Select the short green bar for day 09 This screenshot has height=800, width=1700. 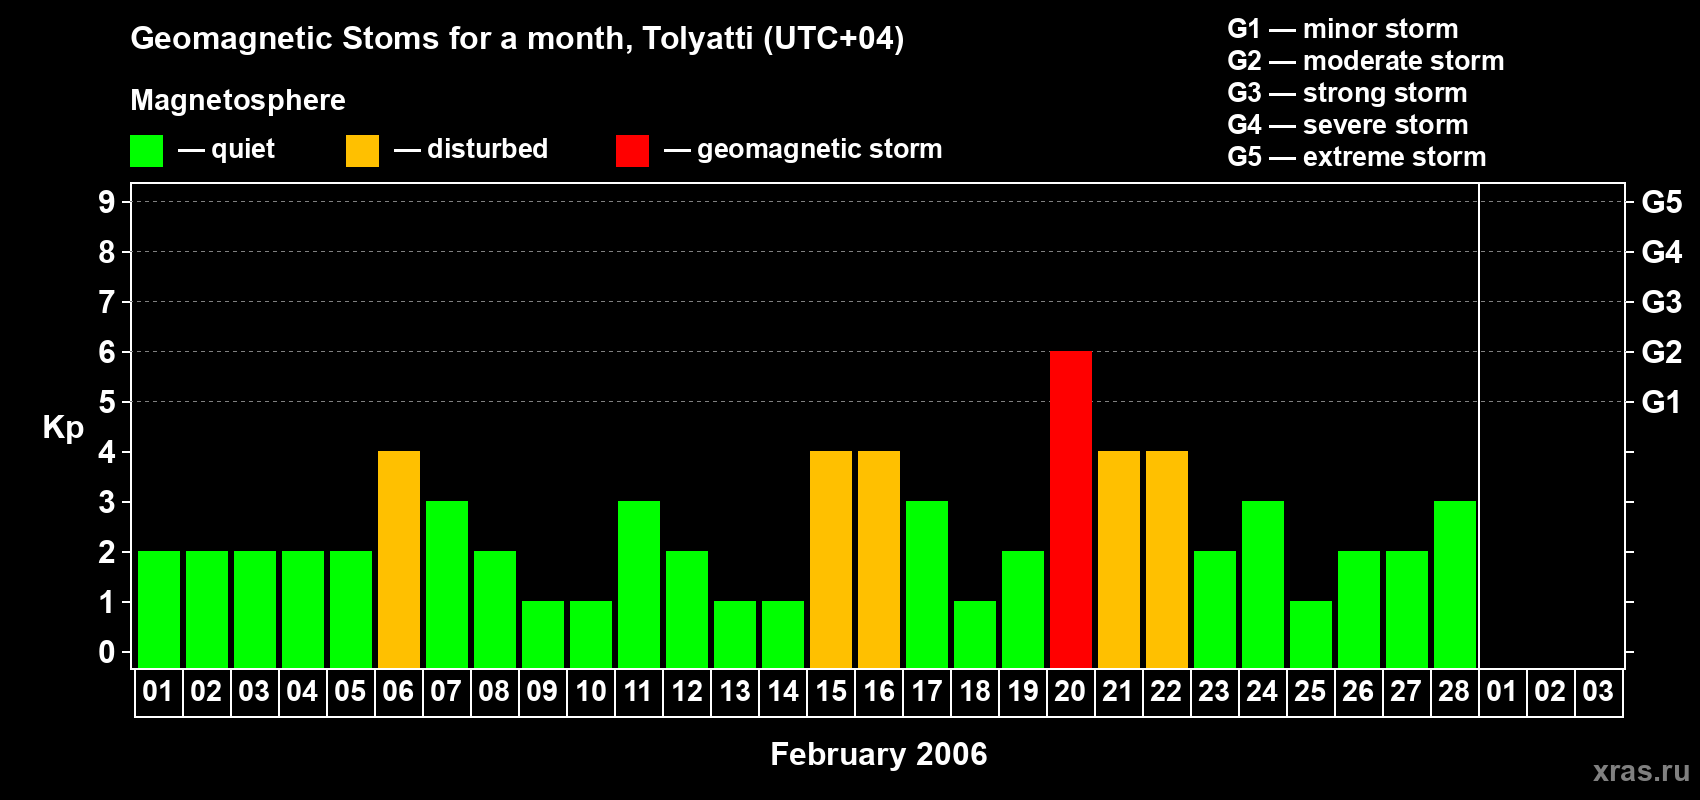(543, 634)
